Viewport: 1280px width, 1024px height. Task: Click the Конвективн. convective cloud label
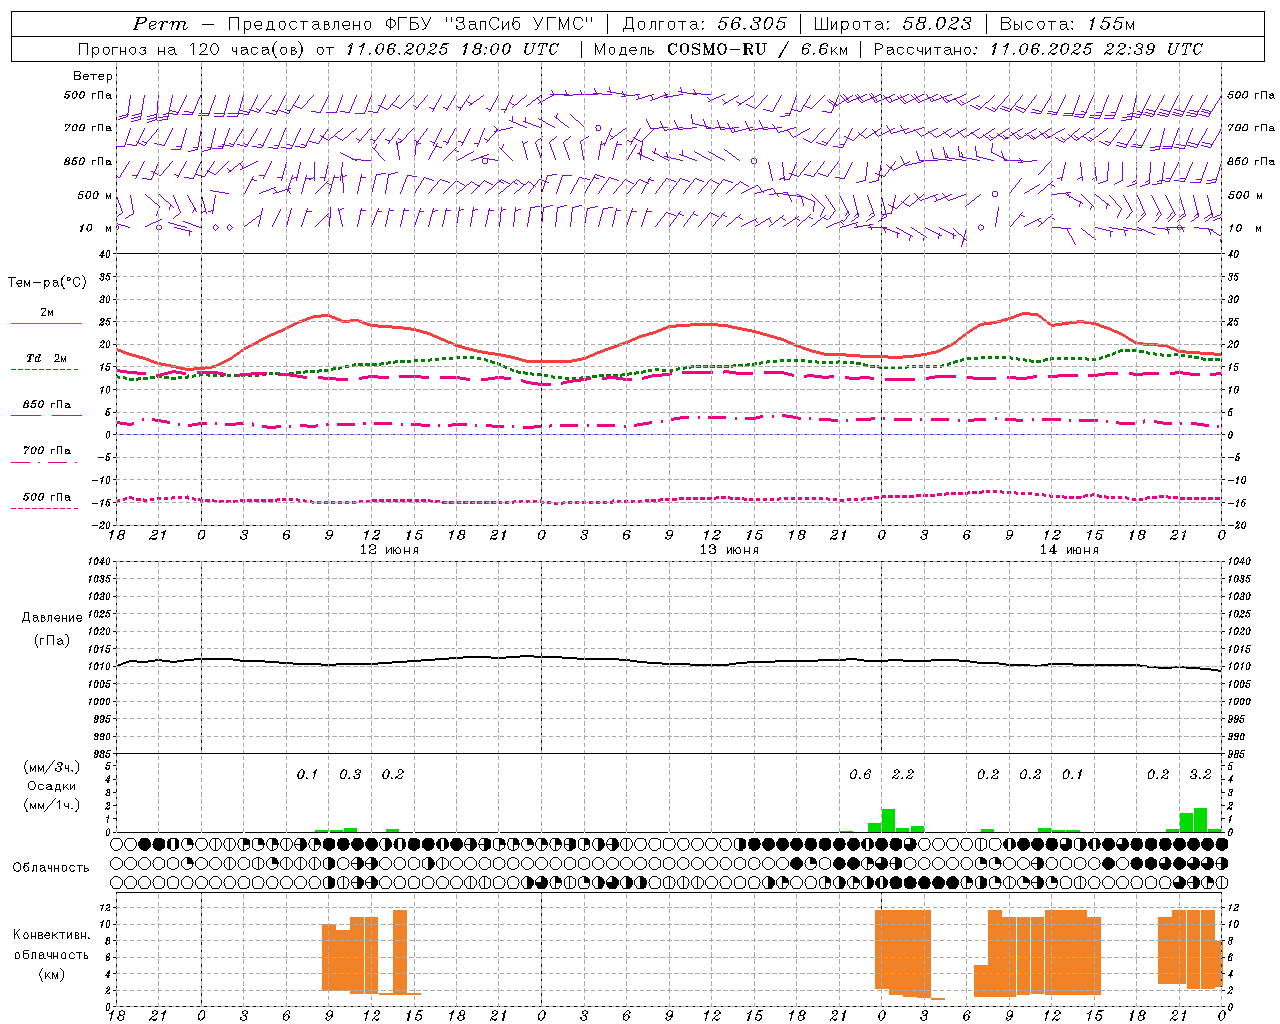[x=51, y=935]
